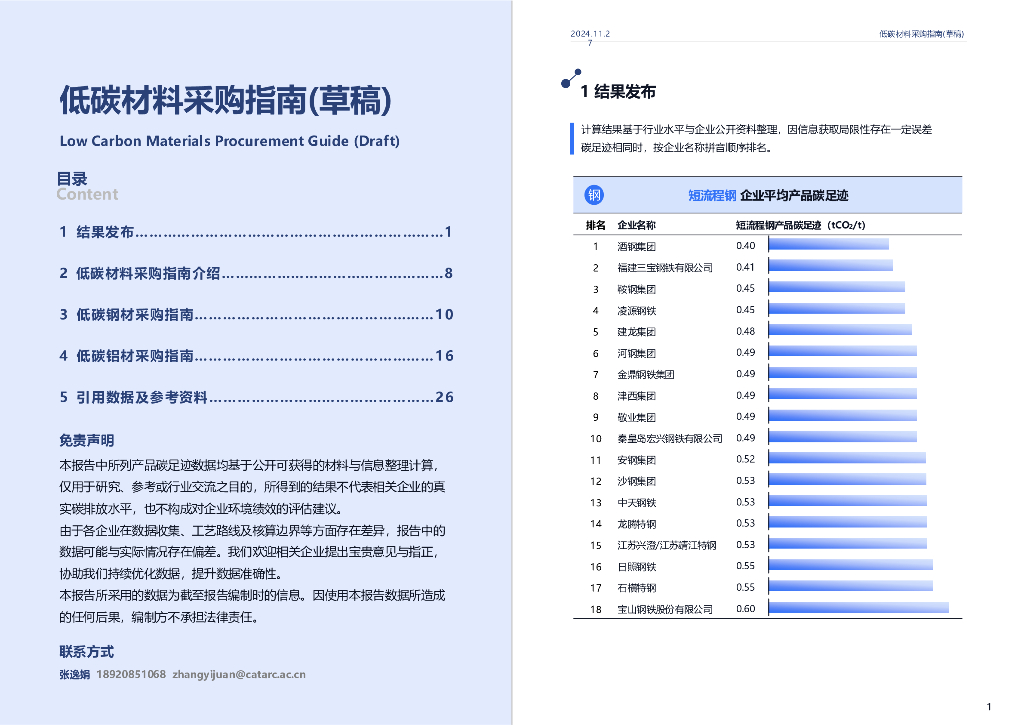Click the blue 钢 circle icon

pyautogui.click(x=594, y=195)
